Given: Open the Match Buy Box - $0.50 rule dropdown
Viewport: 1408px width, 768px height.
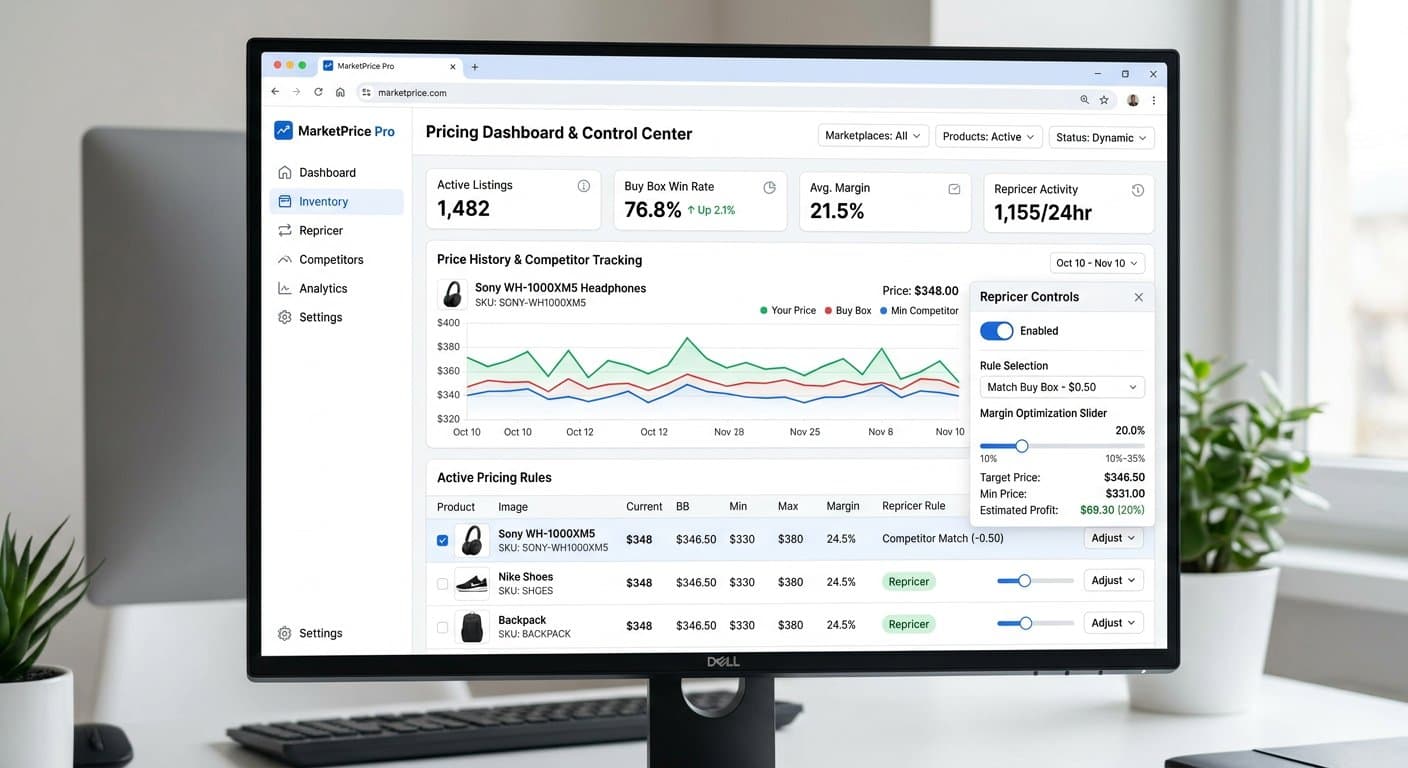Looking at the screenshot, I should point(1062,387).
